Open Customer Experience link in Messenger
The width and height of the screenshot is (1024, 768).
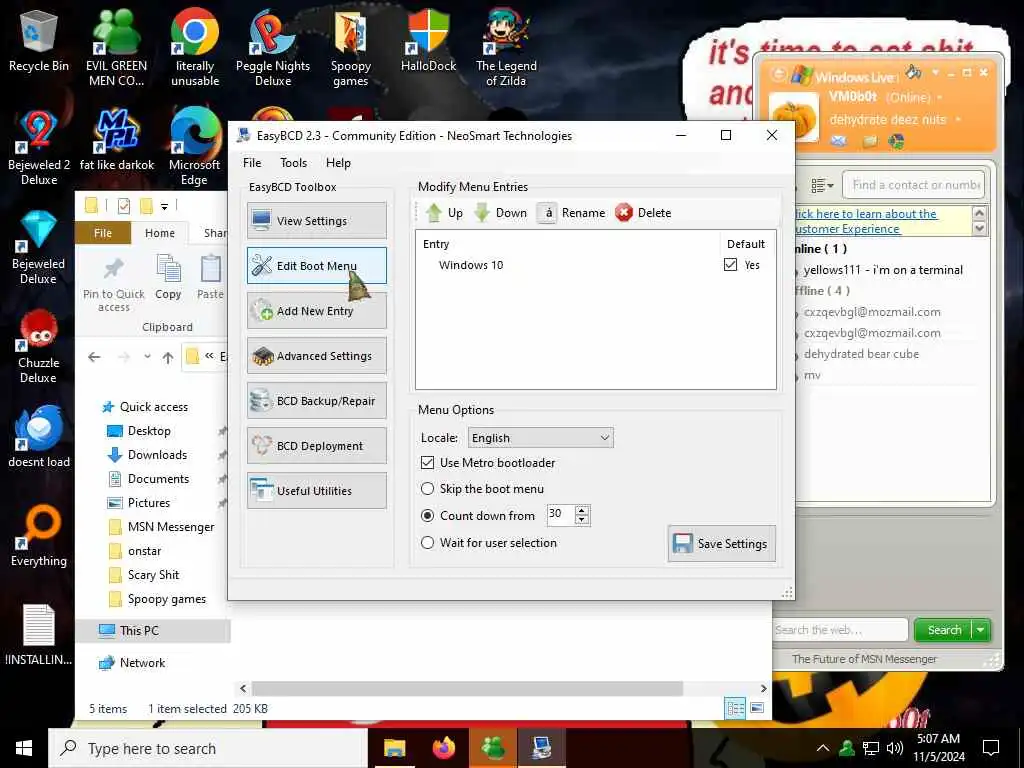tap(866, 221)
